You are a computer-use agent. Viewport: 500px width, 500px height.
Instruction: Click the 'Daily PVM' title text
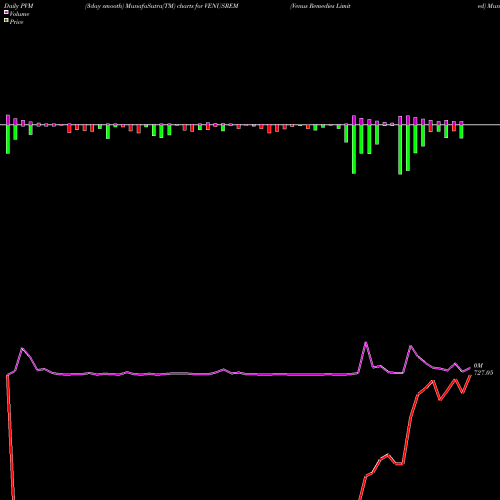(19, 6)
